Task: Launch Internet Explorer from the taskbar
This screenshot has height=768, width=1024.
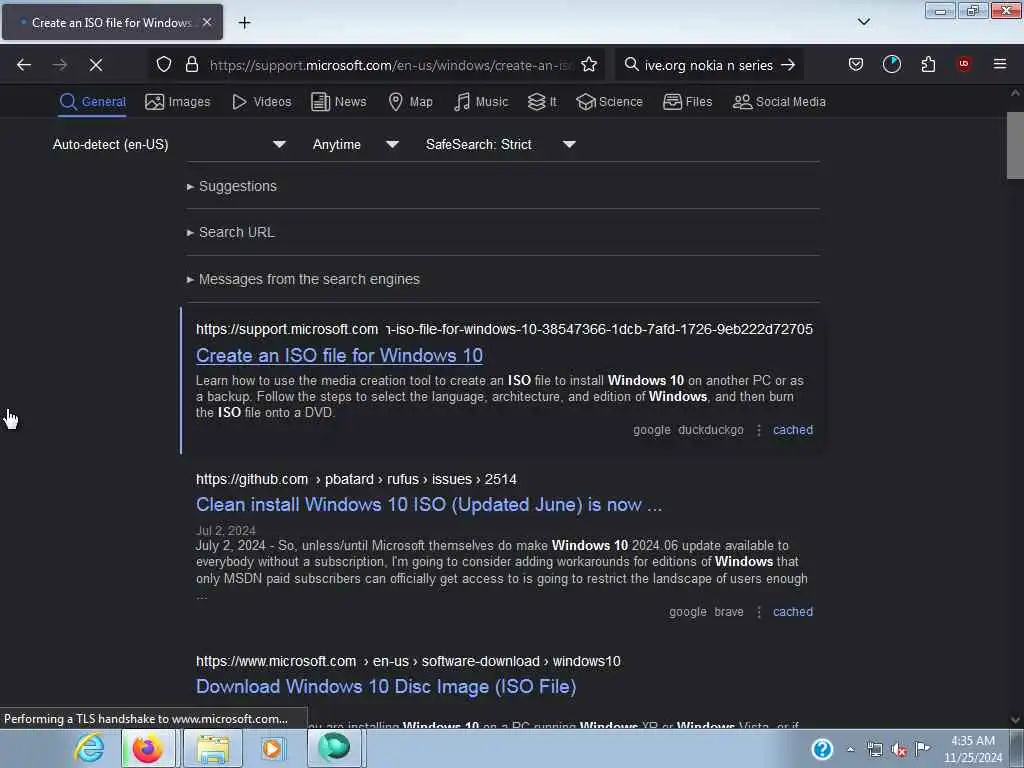Action: point(89,748)
